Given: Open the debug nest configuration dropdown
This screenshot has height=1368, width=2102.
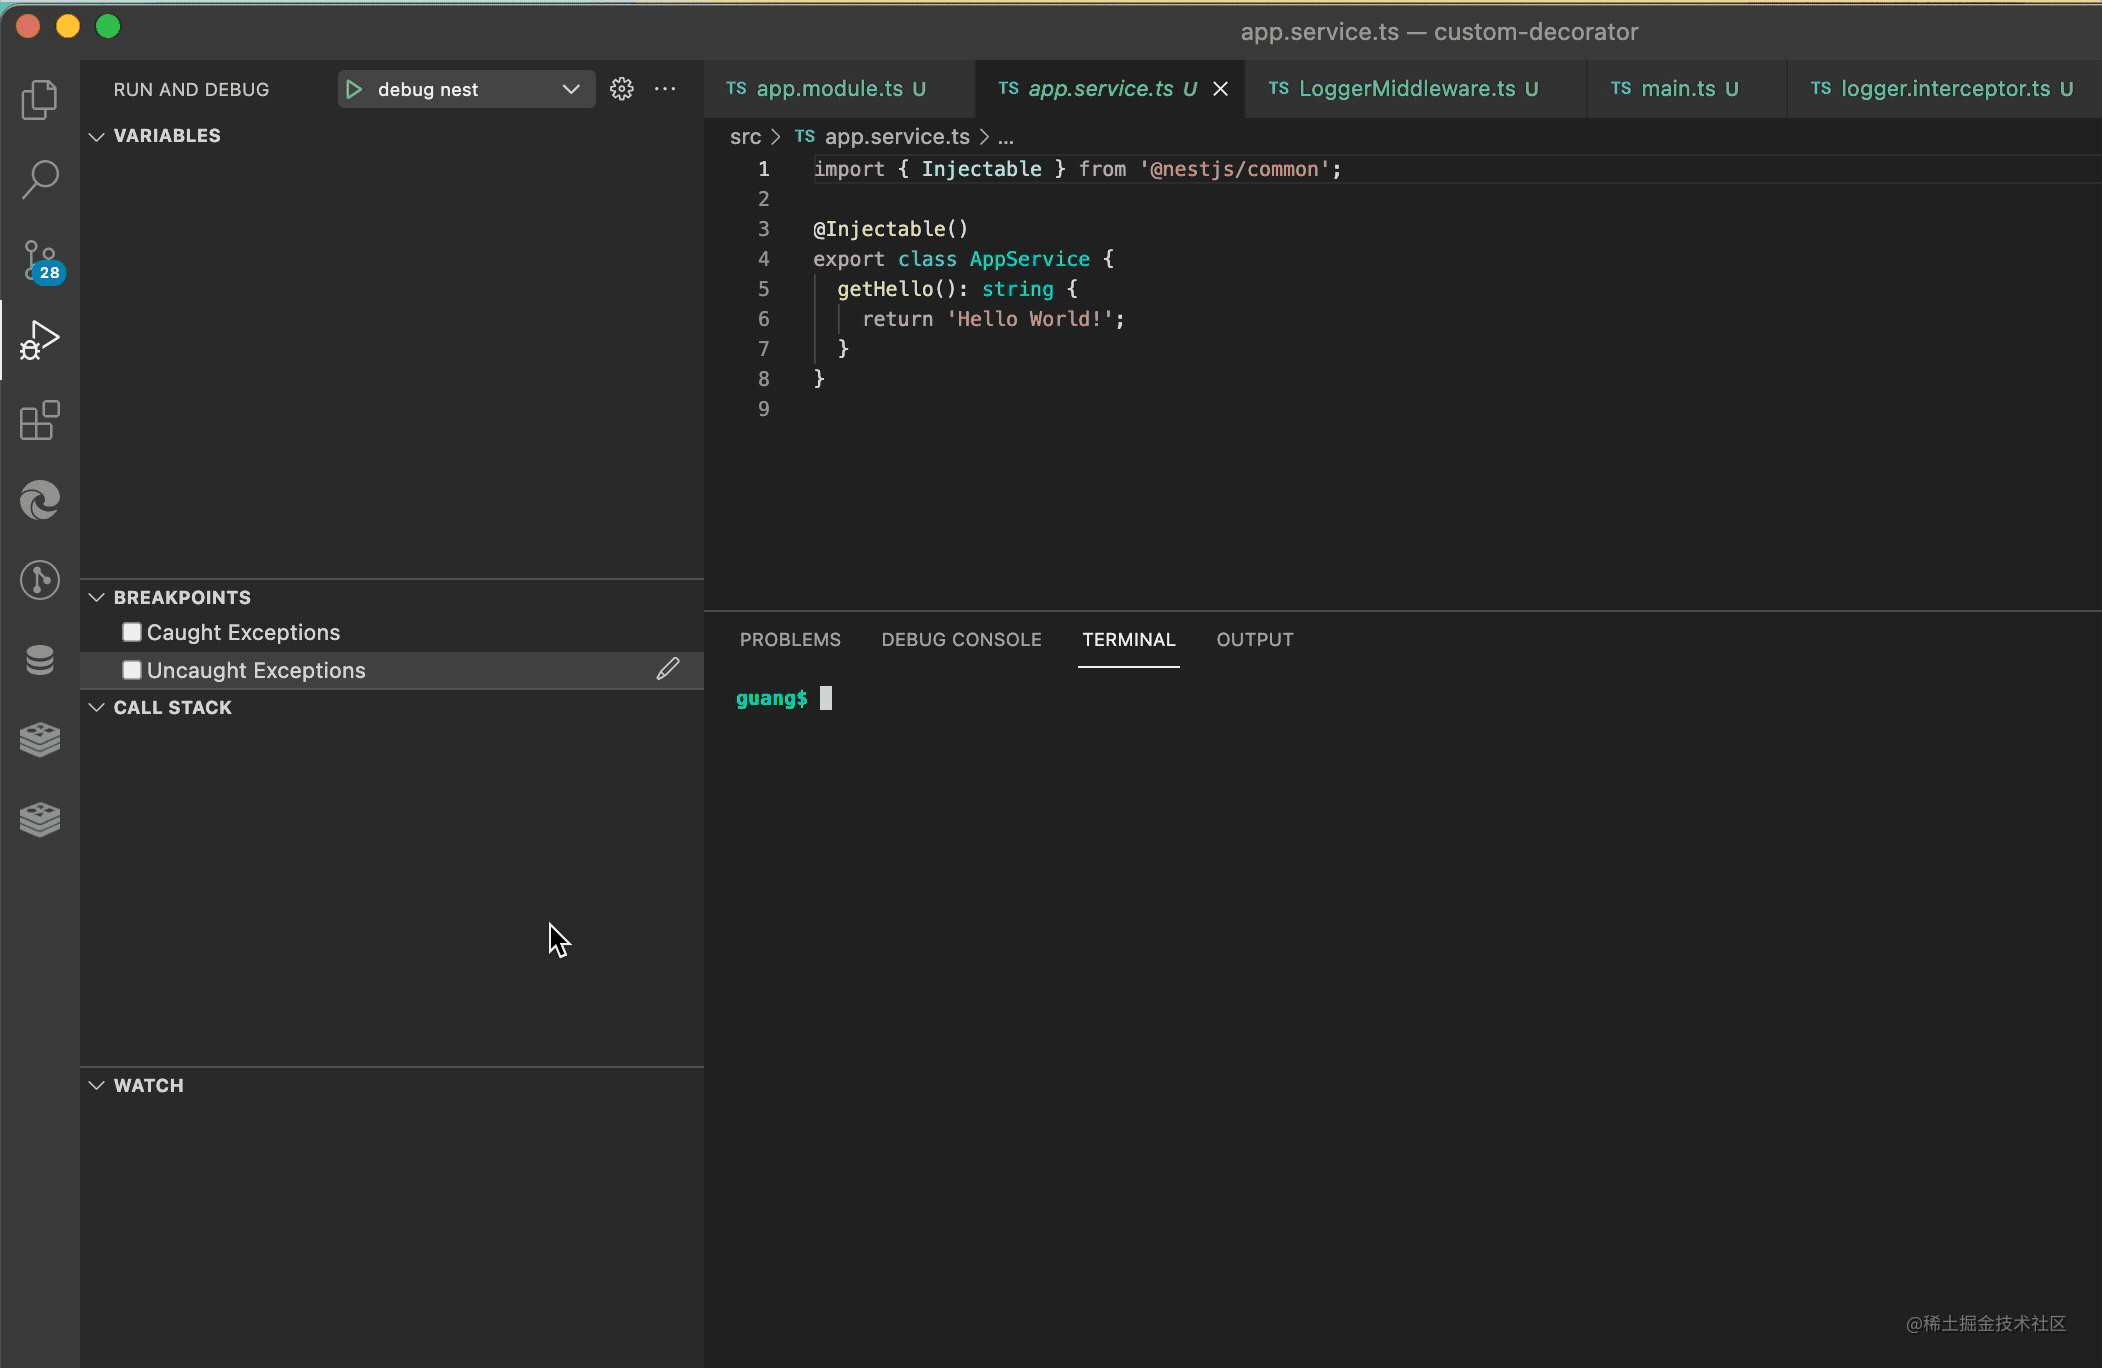Looking at the screenshot, I should (570, 89).
